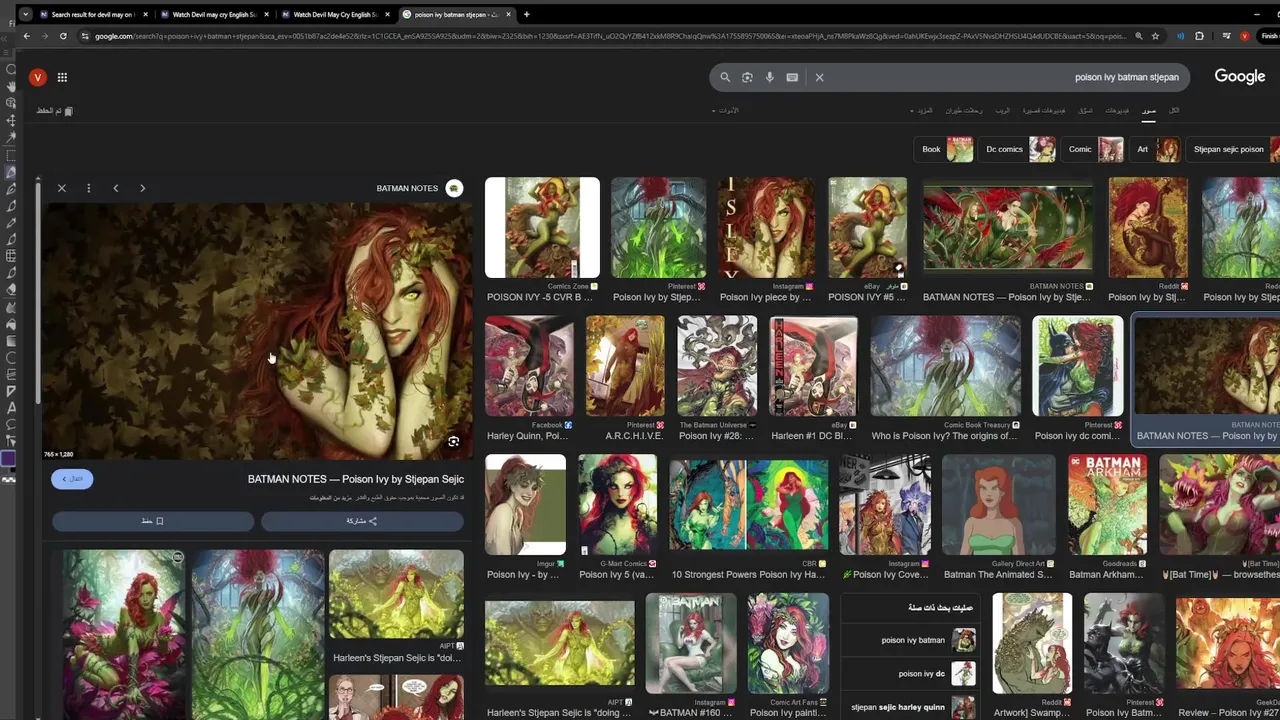Switch to the All (الكل) results tab
The width and height of the screenshot is (1280, 720).
[x=1175, y=111]
